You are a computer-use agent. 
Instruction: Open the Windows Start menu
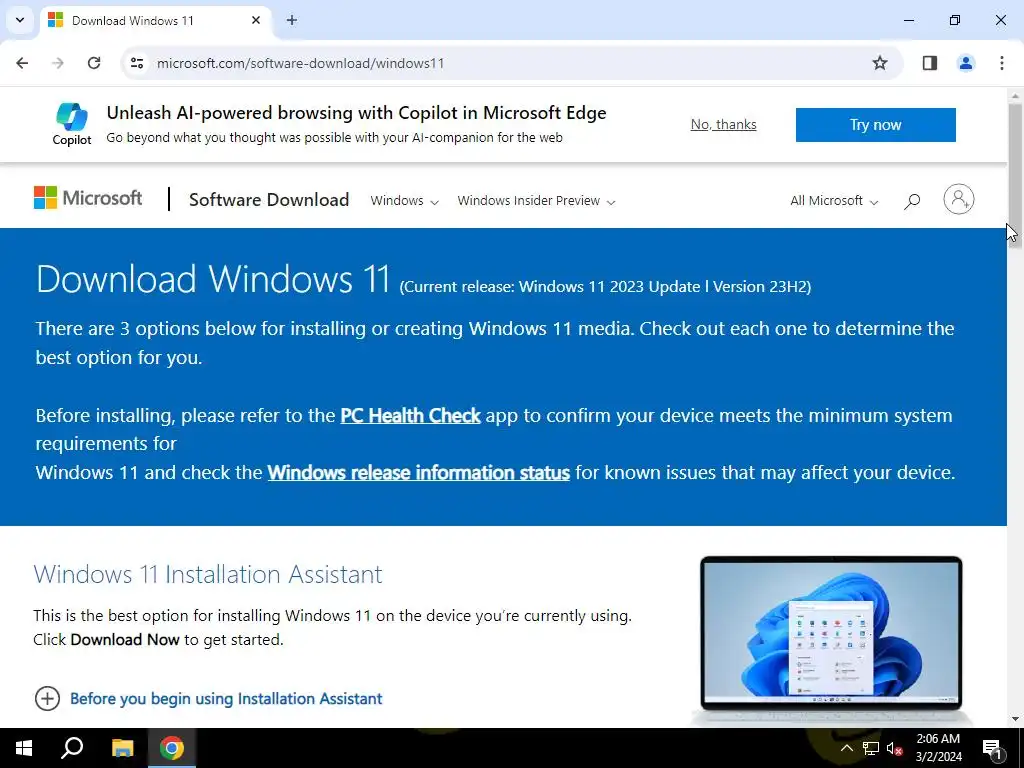coord(24,748)
